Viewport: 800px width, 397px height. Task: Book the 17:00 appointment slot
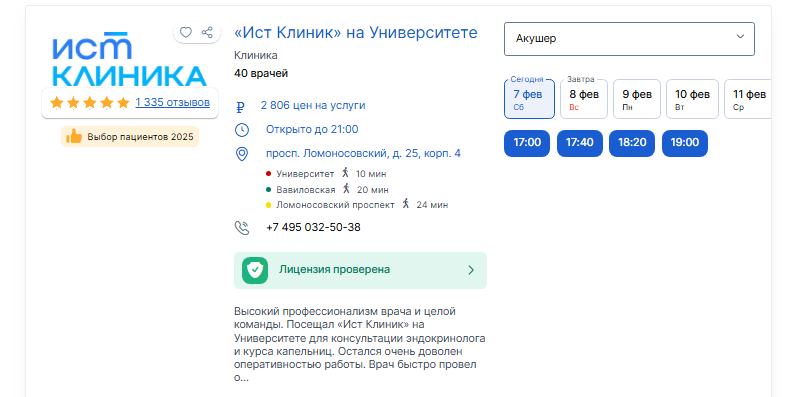tap(527, 143)
